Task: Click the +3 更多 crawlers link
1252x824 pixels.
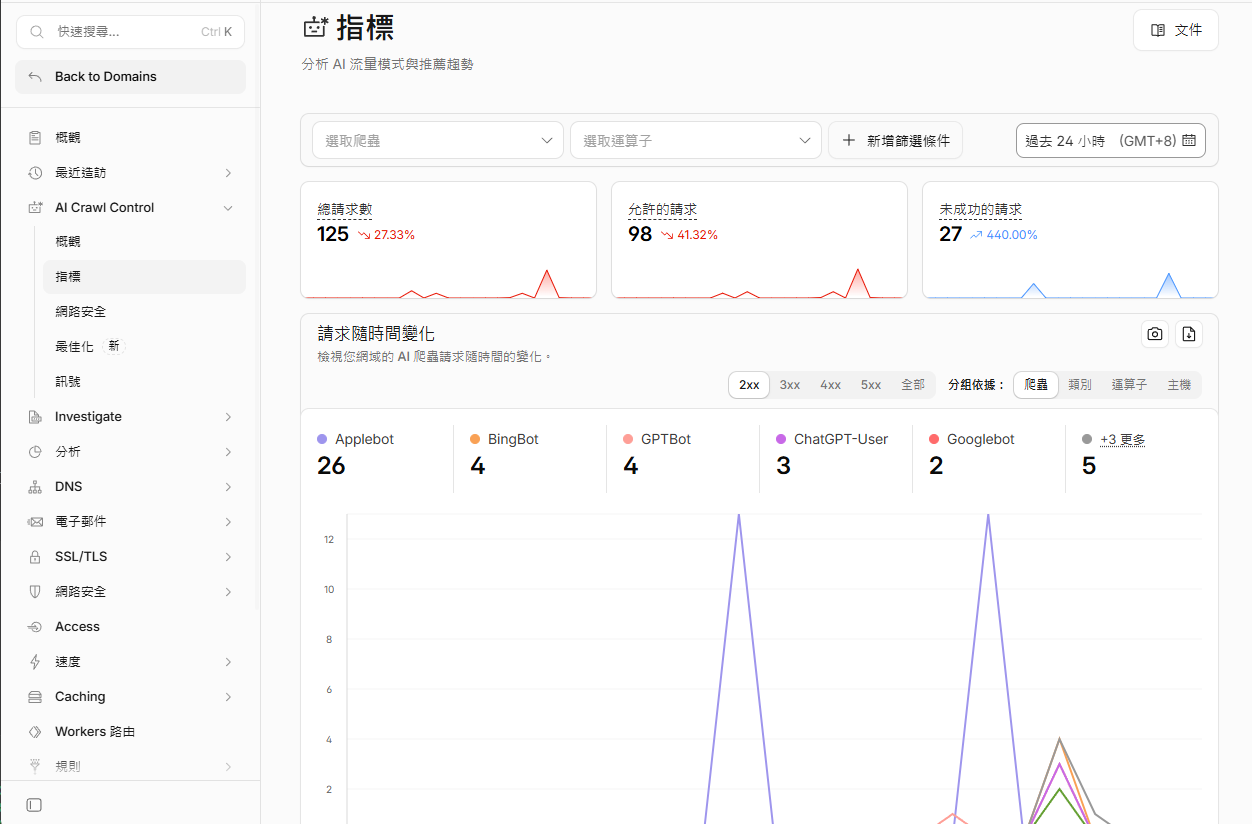Action: pyautogui.click(x=1122, y=439)
